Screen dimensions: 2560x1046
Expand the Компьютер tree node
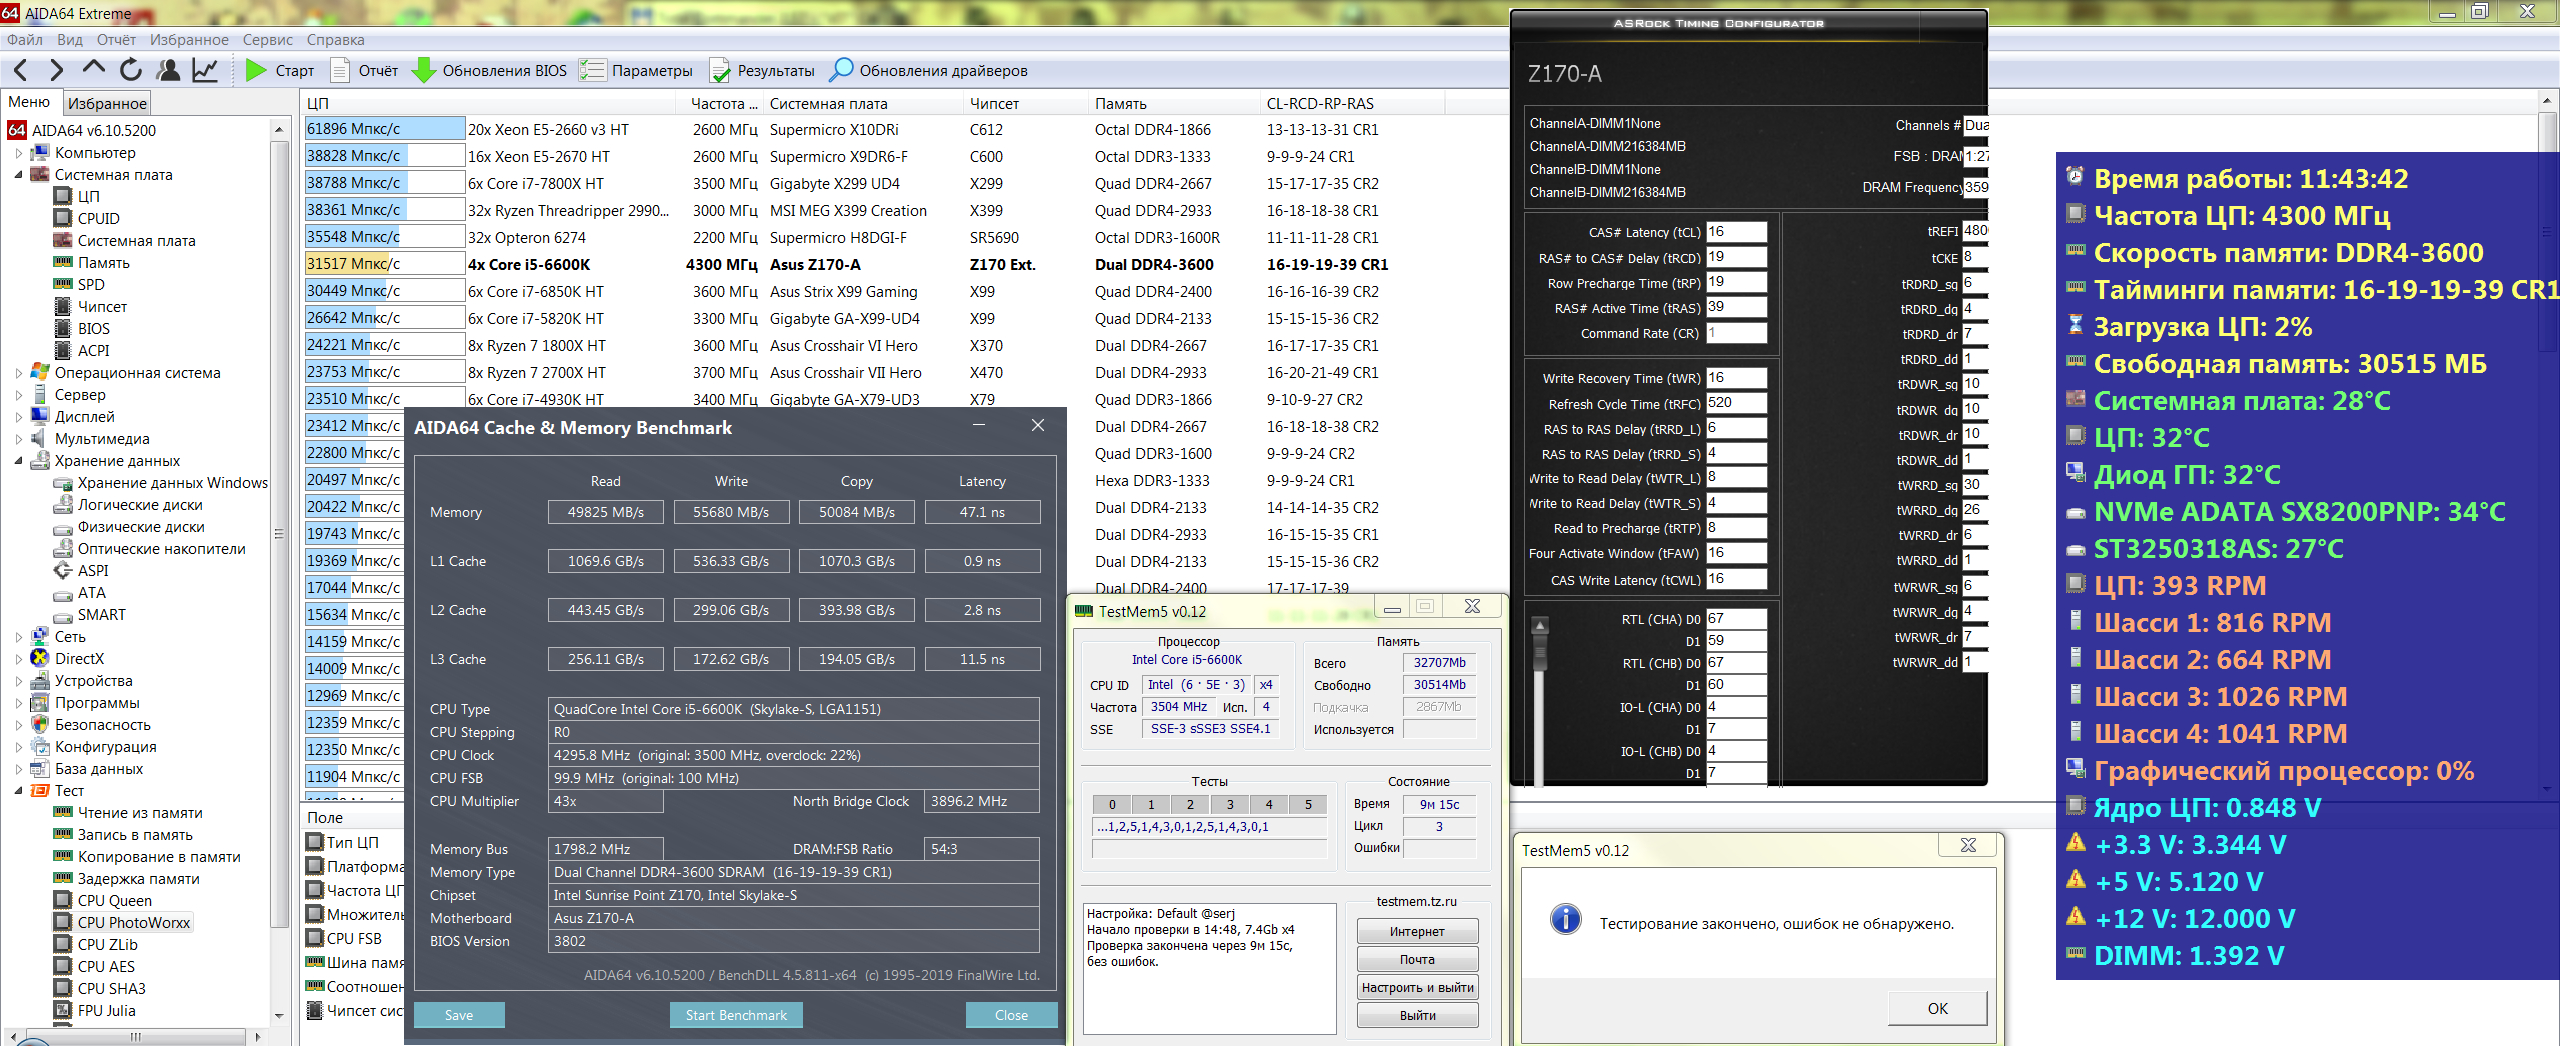click(18, 153)
